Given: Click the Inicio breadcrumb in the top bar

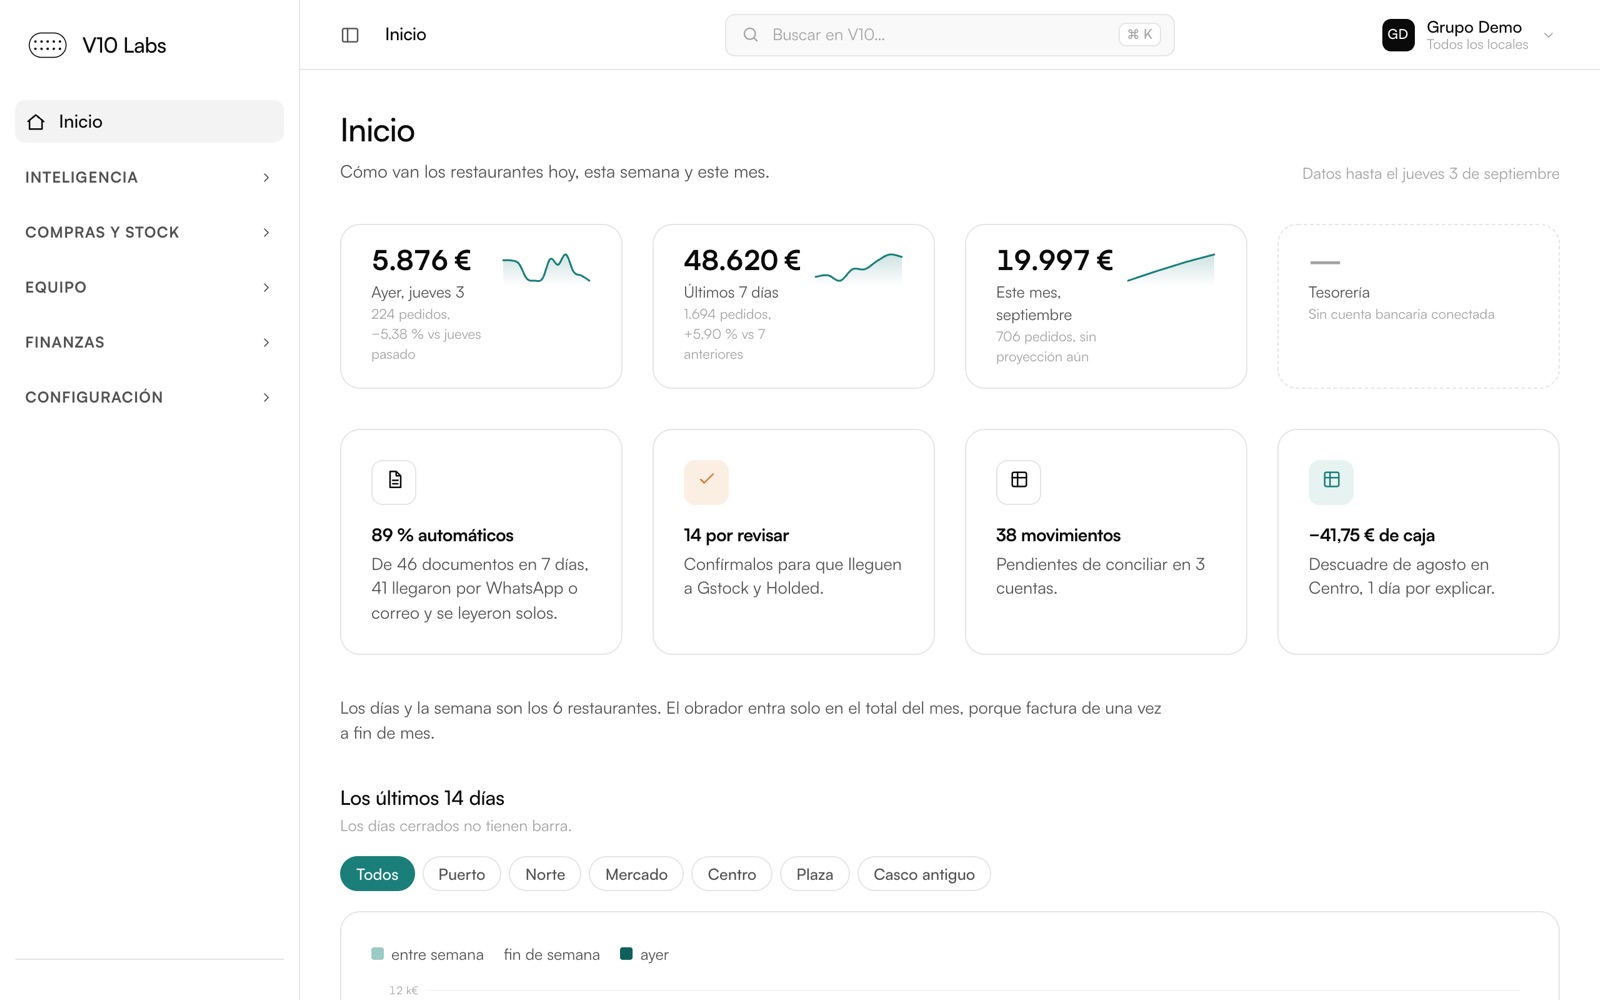Looking at the screenshot, I should 406,35.
